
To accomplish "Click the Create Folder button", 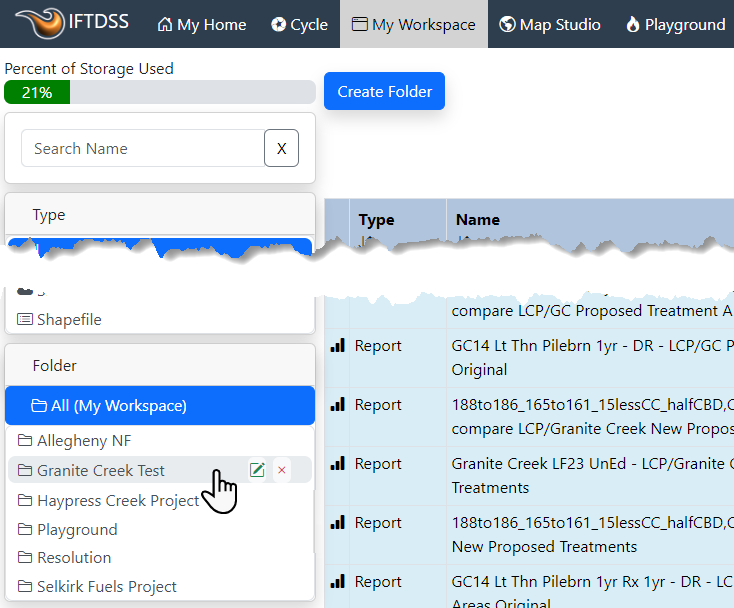I will pyautogui.click(x=384, y=91).
